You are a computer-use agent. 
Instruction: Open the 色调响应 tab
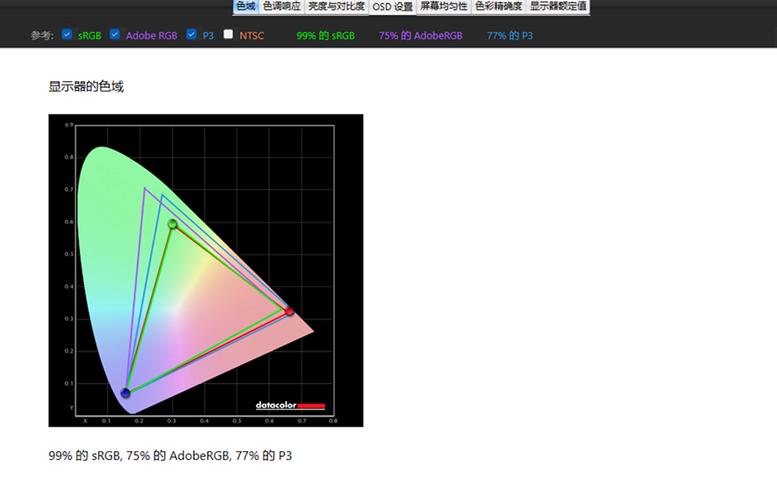click(x=281, y=6)
